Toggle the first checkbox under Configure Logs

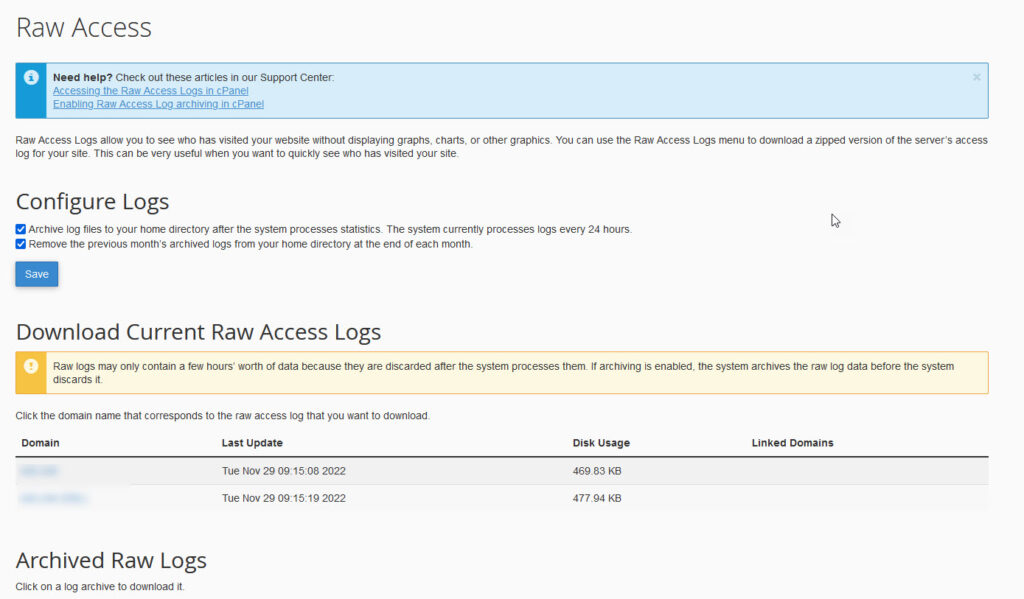(20, 228)
